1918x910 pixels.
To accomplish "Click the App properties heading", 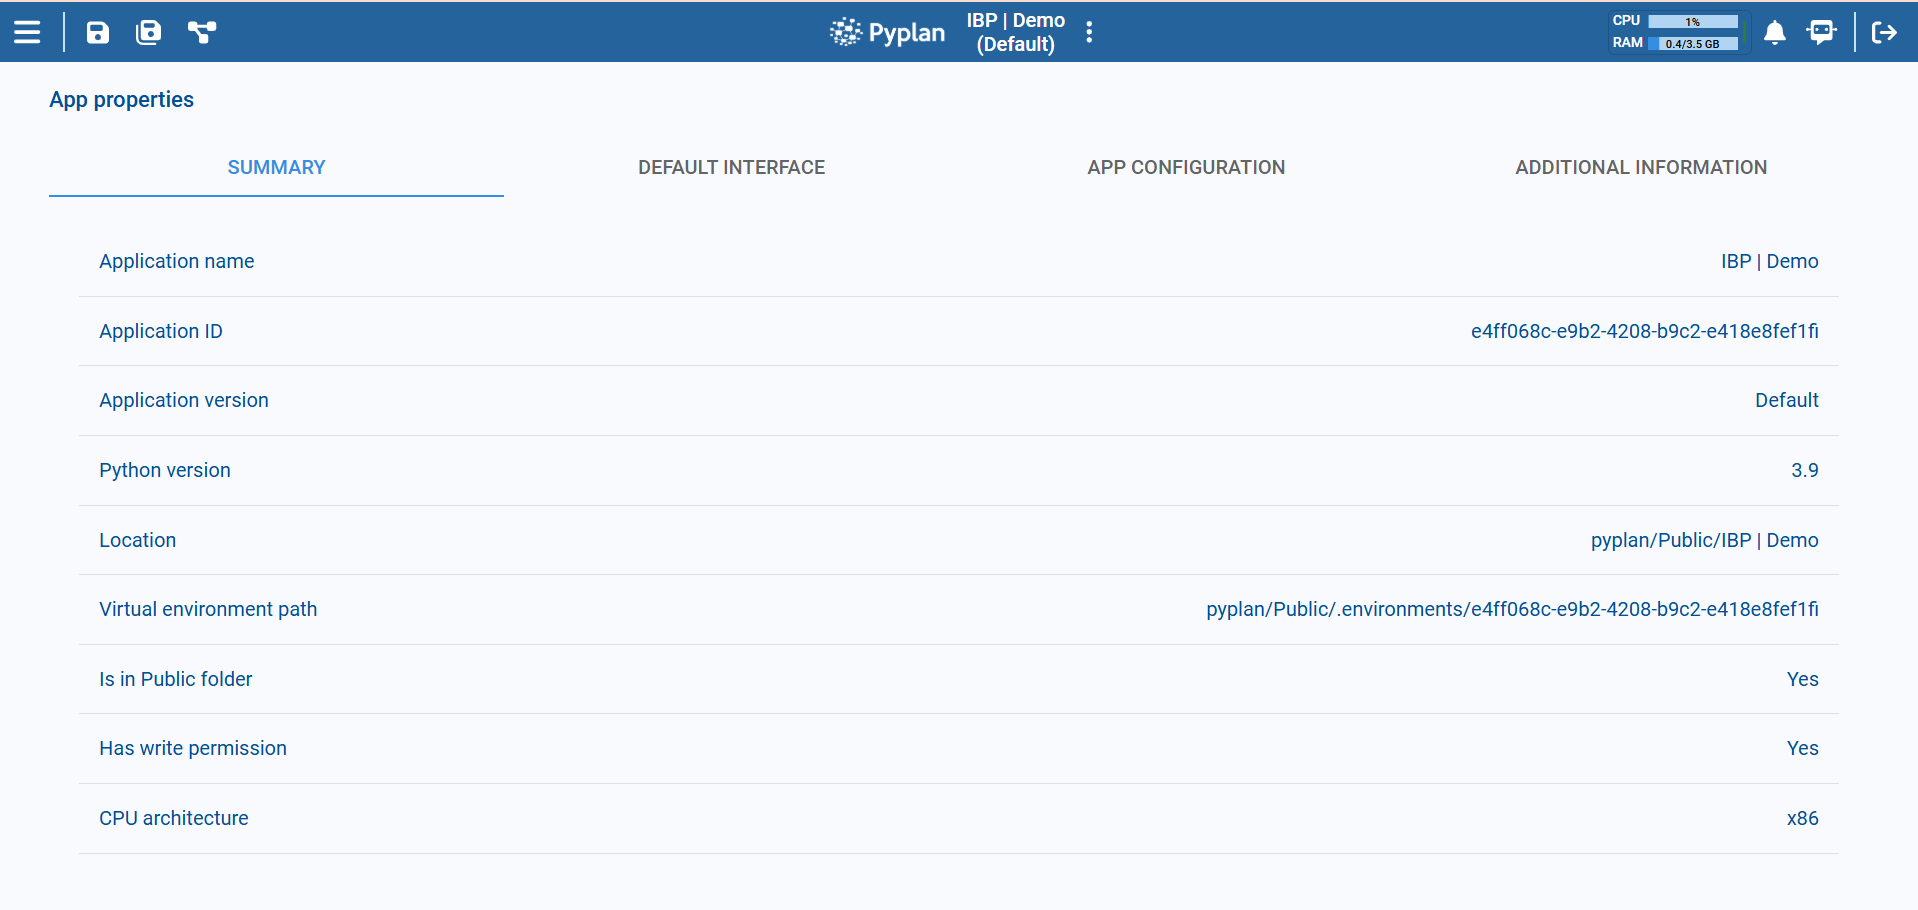I will click(121, 99).
